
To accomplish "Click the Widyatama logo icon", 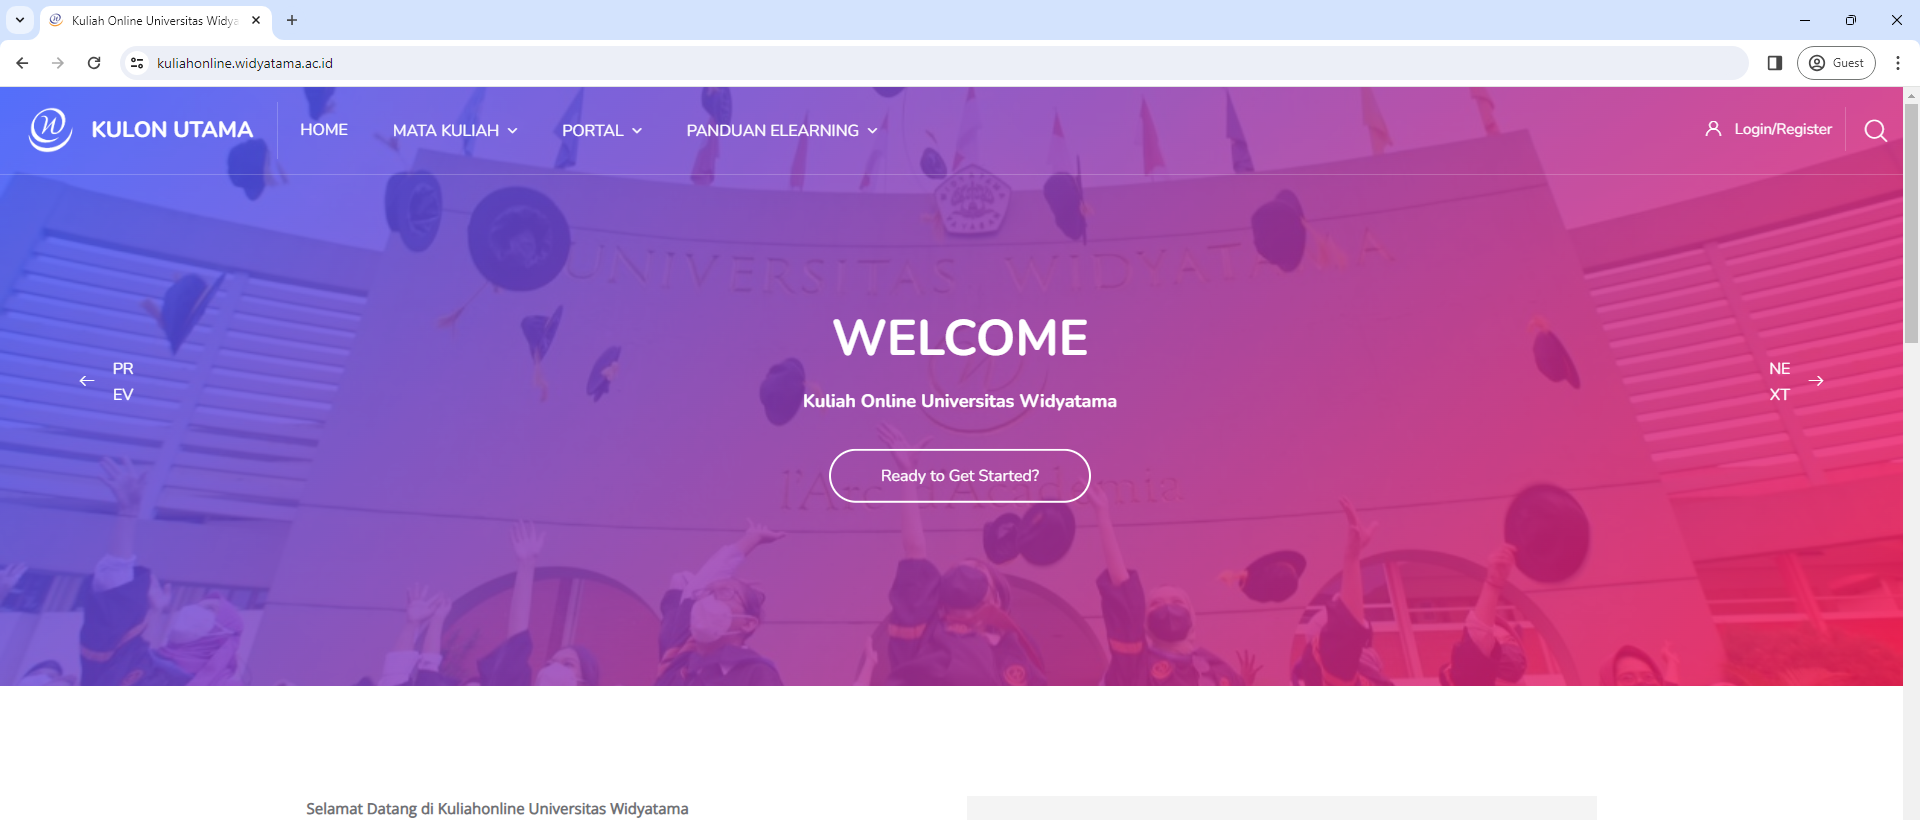I will [50, 129].
